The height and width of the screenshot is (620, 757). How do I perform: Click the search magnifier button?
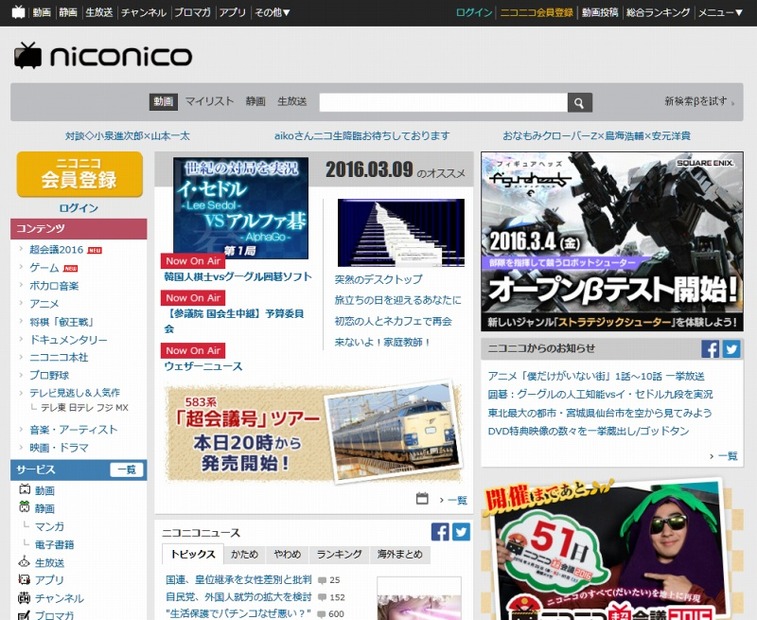point(579,102)
